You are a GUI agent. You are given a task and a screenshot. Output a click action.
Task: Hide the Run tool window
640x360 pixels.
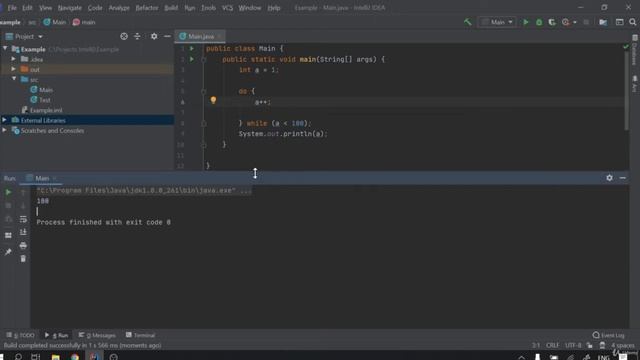point(622,178)
